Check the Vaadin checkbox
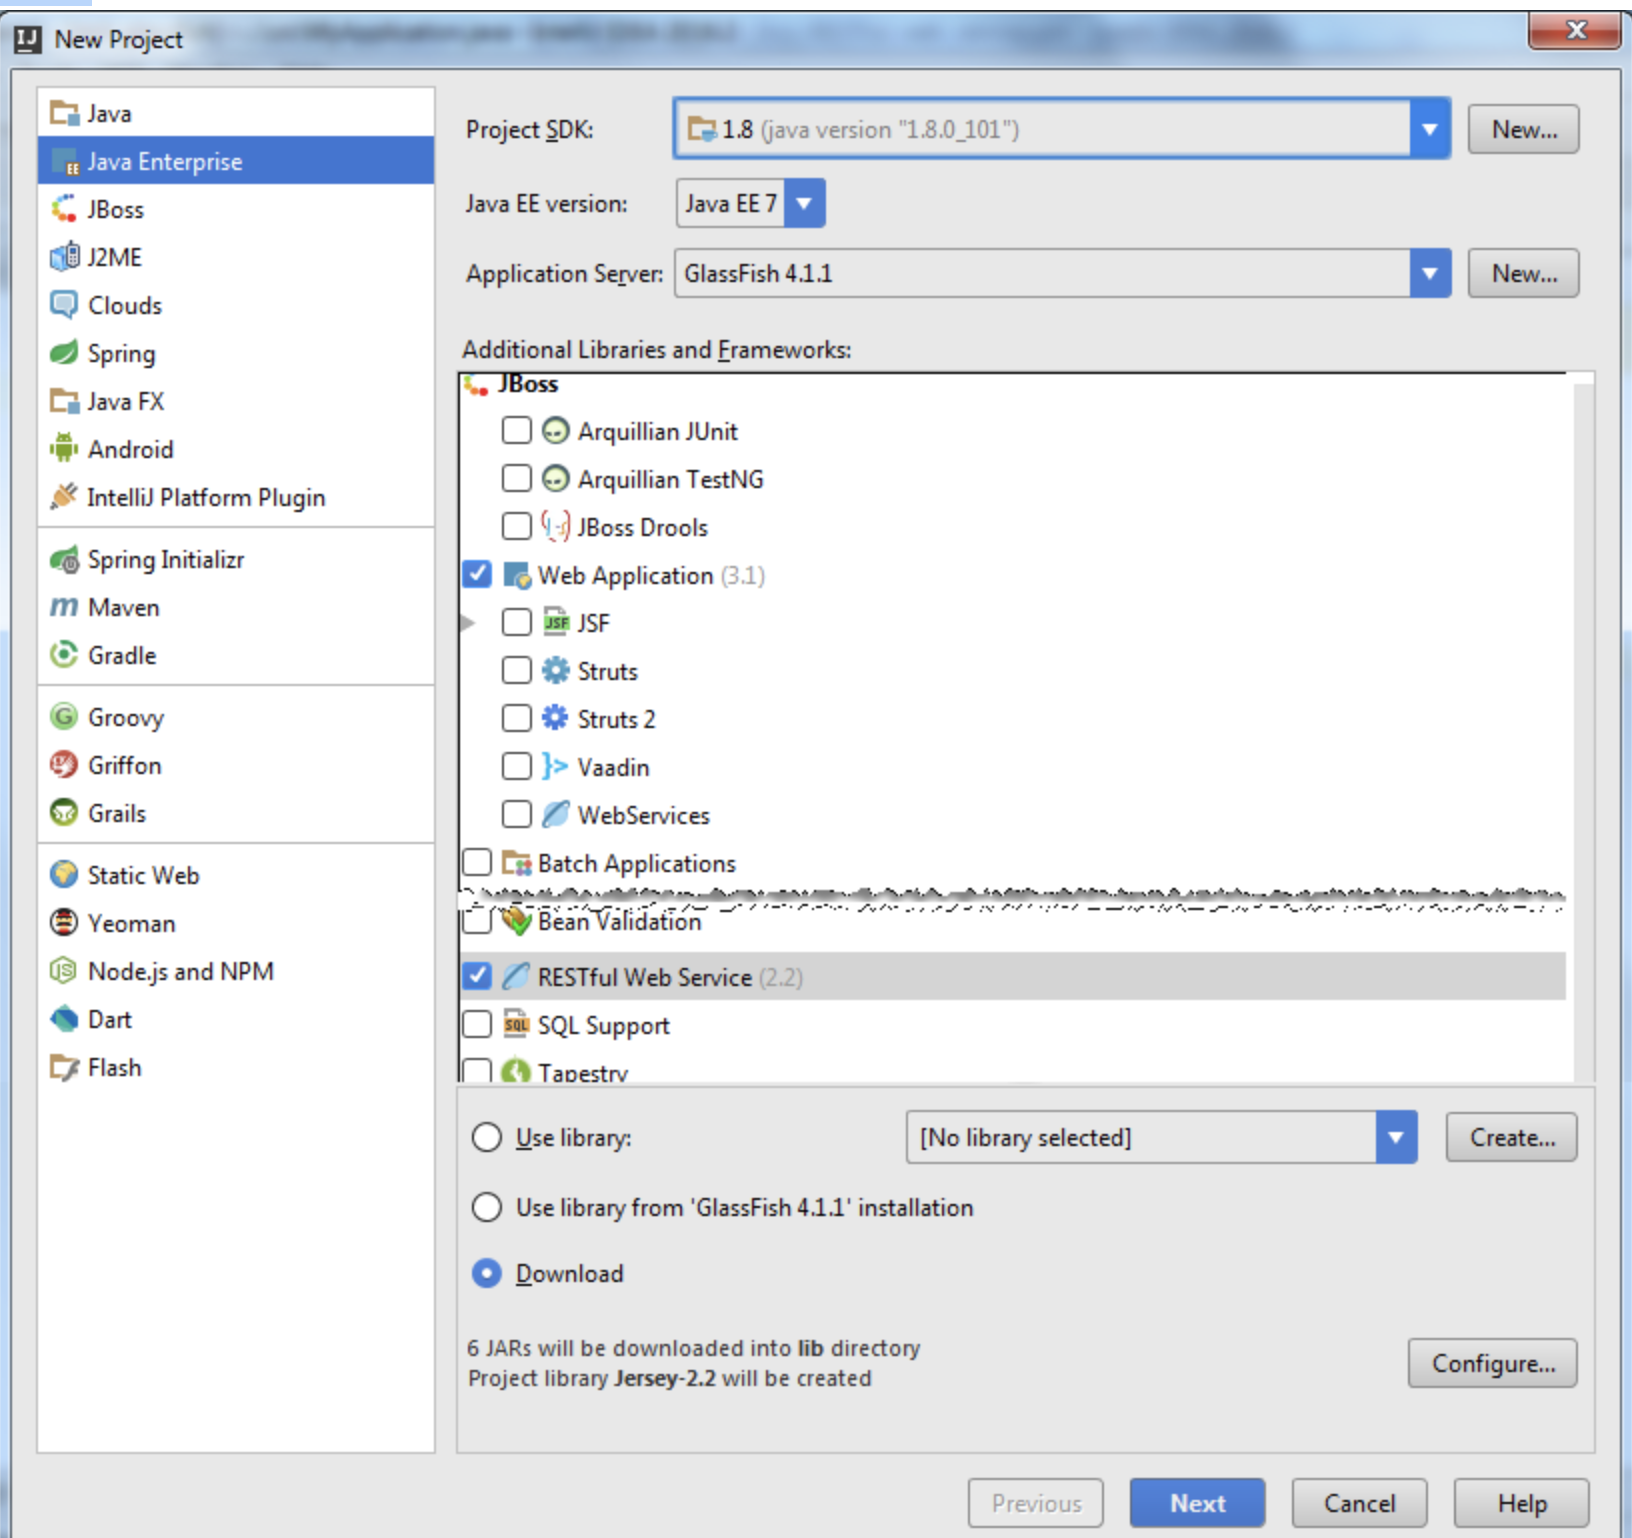The image size is (1632, 1538). [516, 767]
